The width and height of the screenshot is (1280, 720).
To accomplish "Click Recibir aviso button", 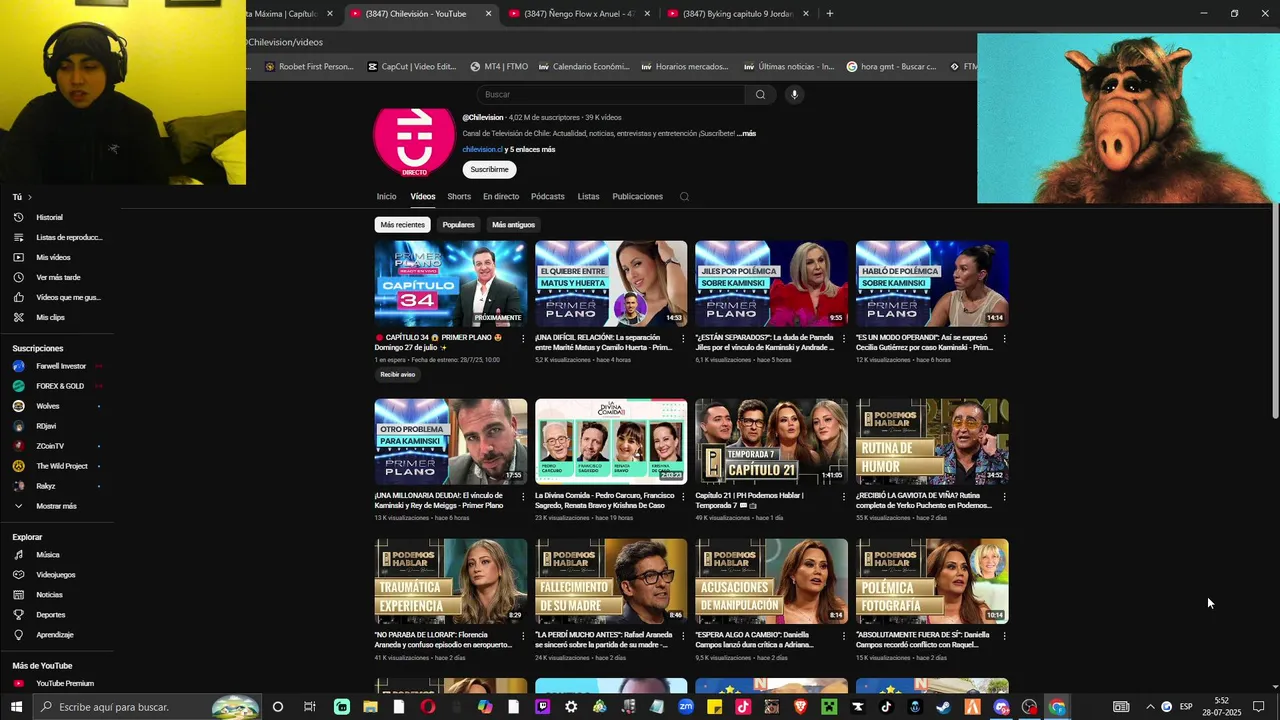I will [x=397, y=375].
